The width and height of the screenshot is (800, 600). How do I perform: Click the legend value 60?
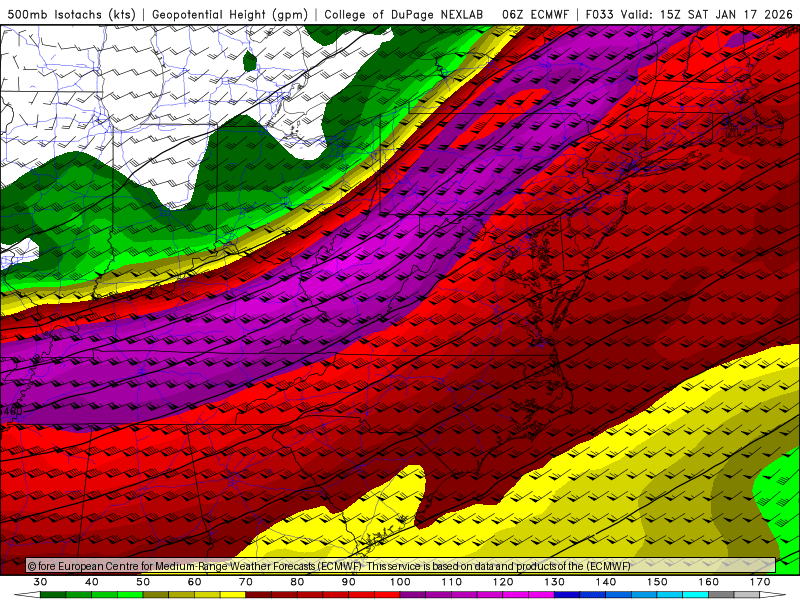194,582
